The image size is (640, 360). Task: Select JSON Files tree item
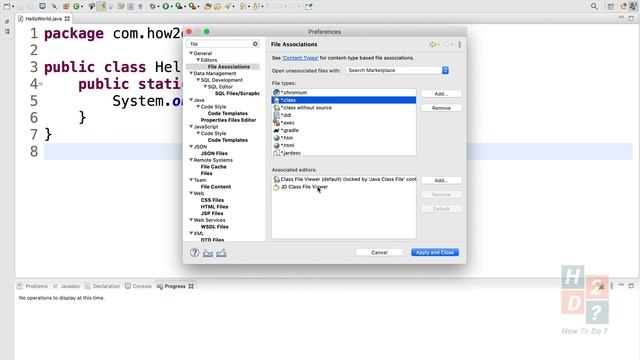214,153
